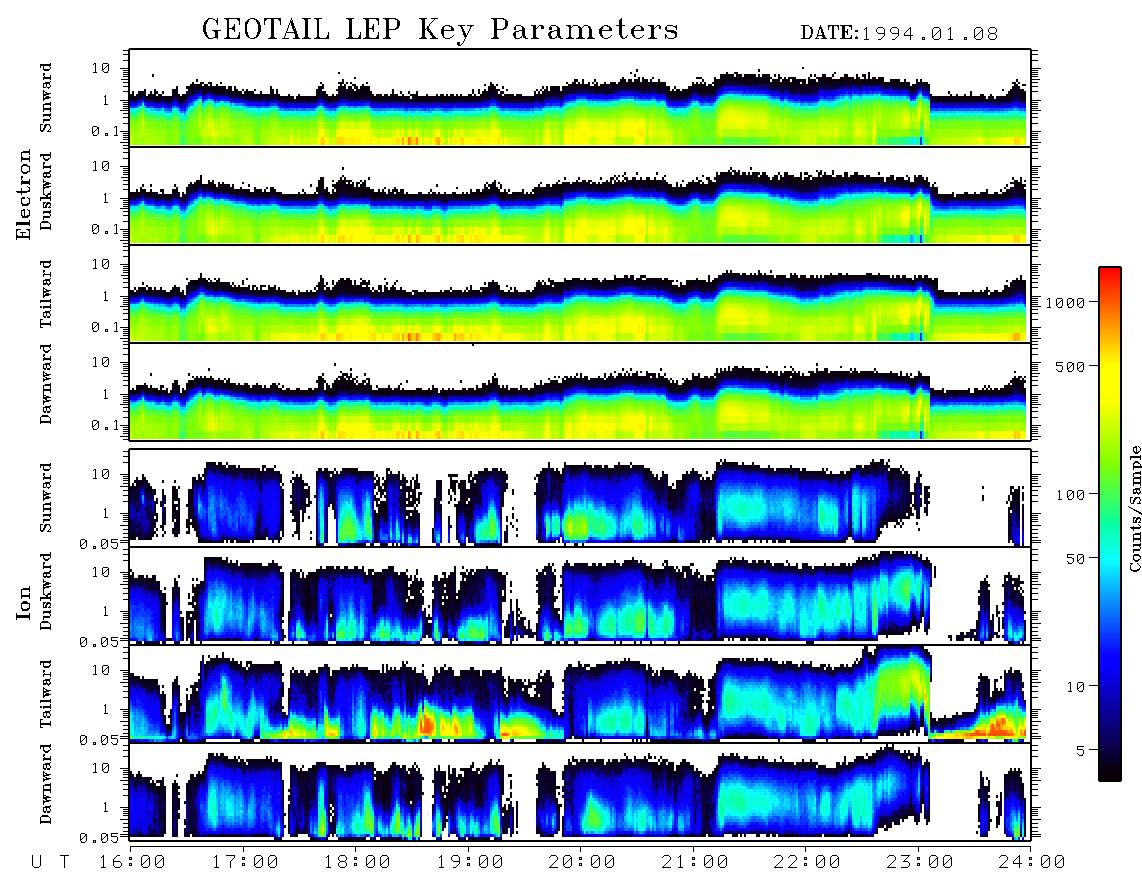Click inside the Ion Sunward spectrogram panel
This screenshot has height=880, width=1142.
click(x=580, y=498)
